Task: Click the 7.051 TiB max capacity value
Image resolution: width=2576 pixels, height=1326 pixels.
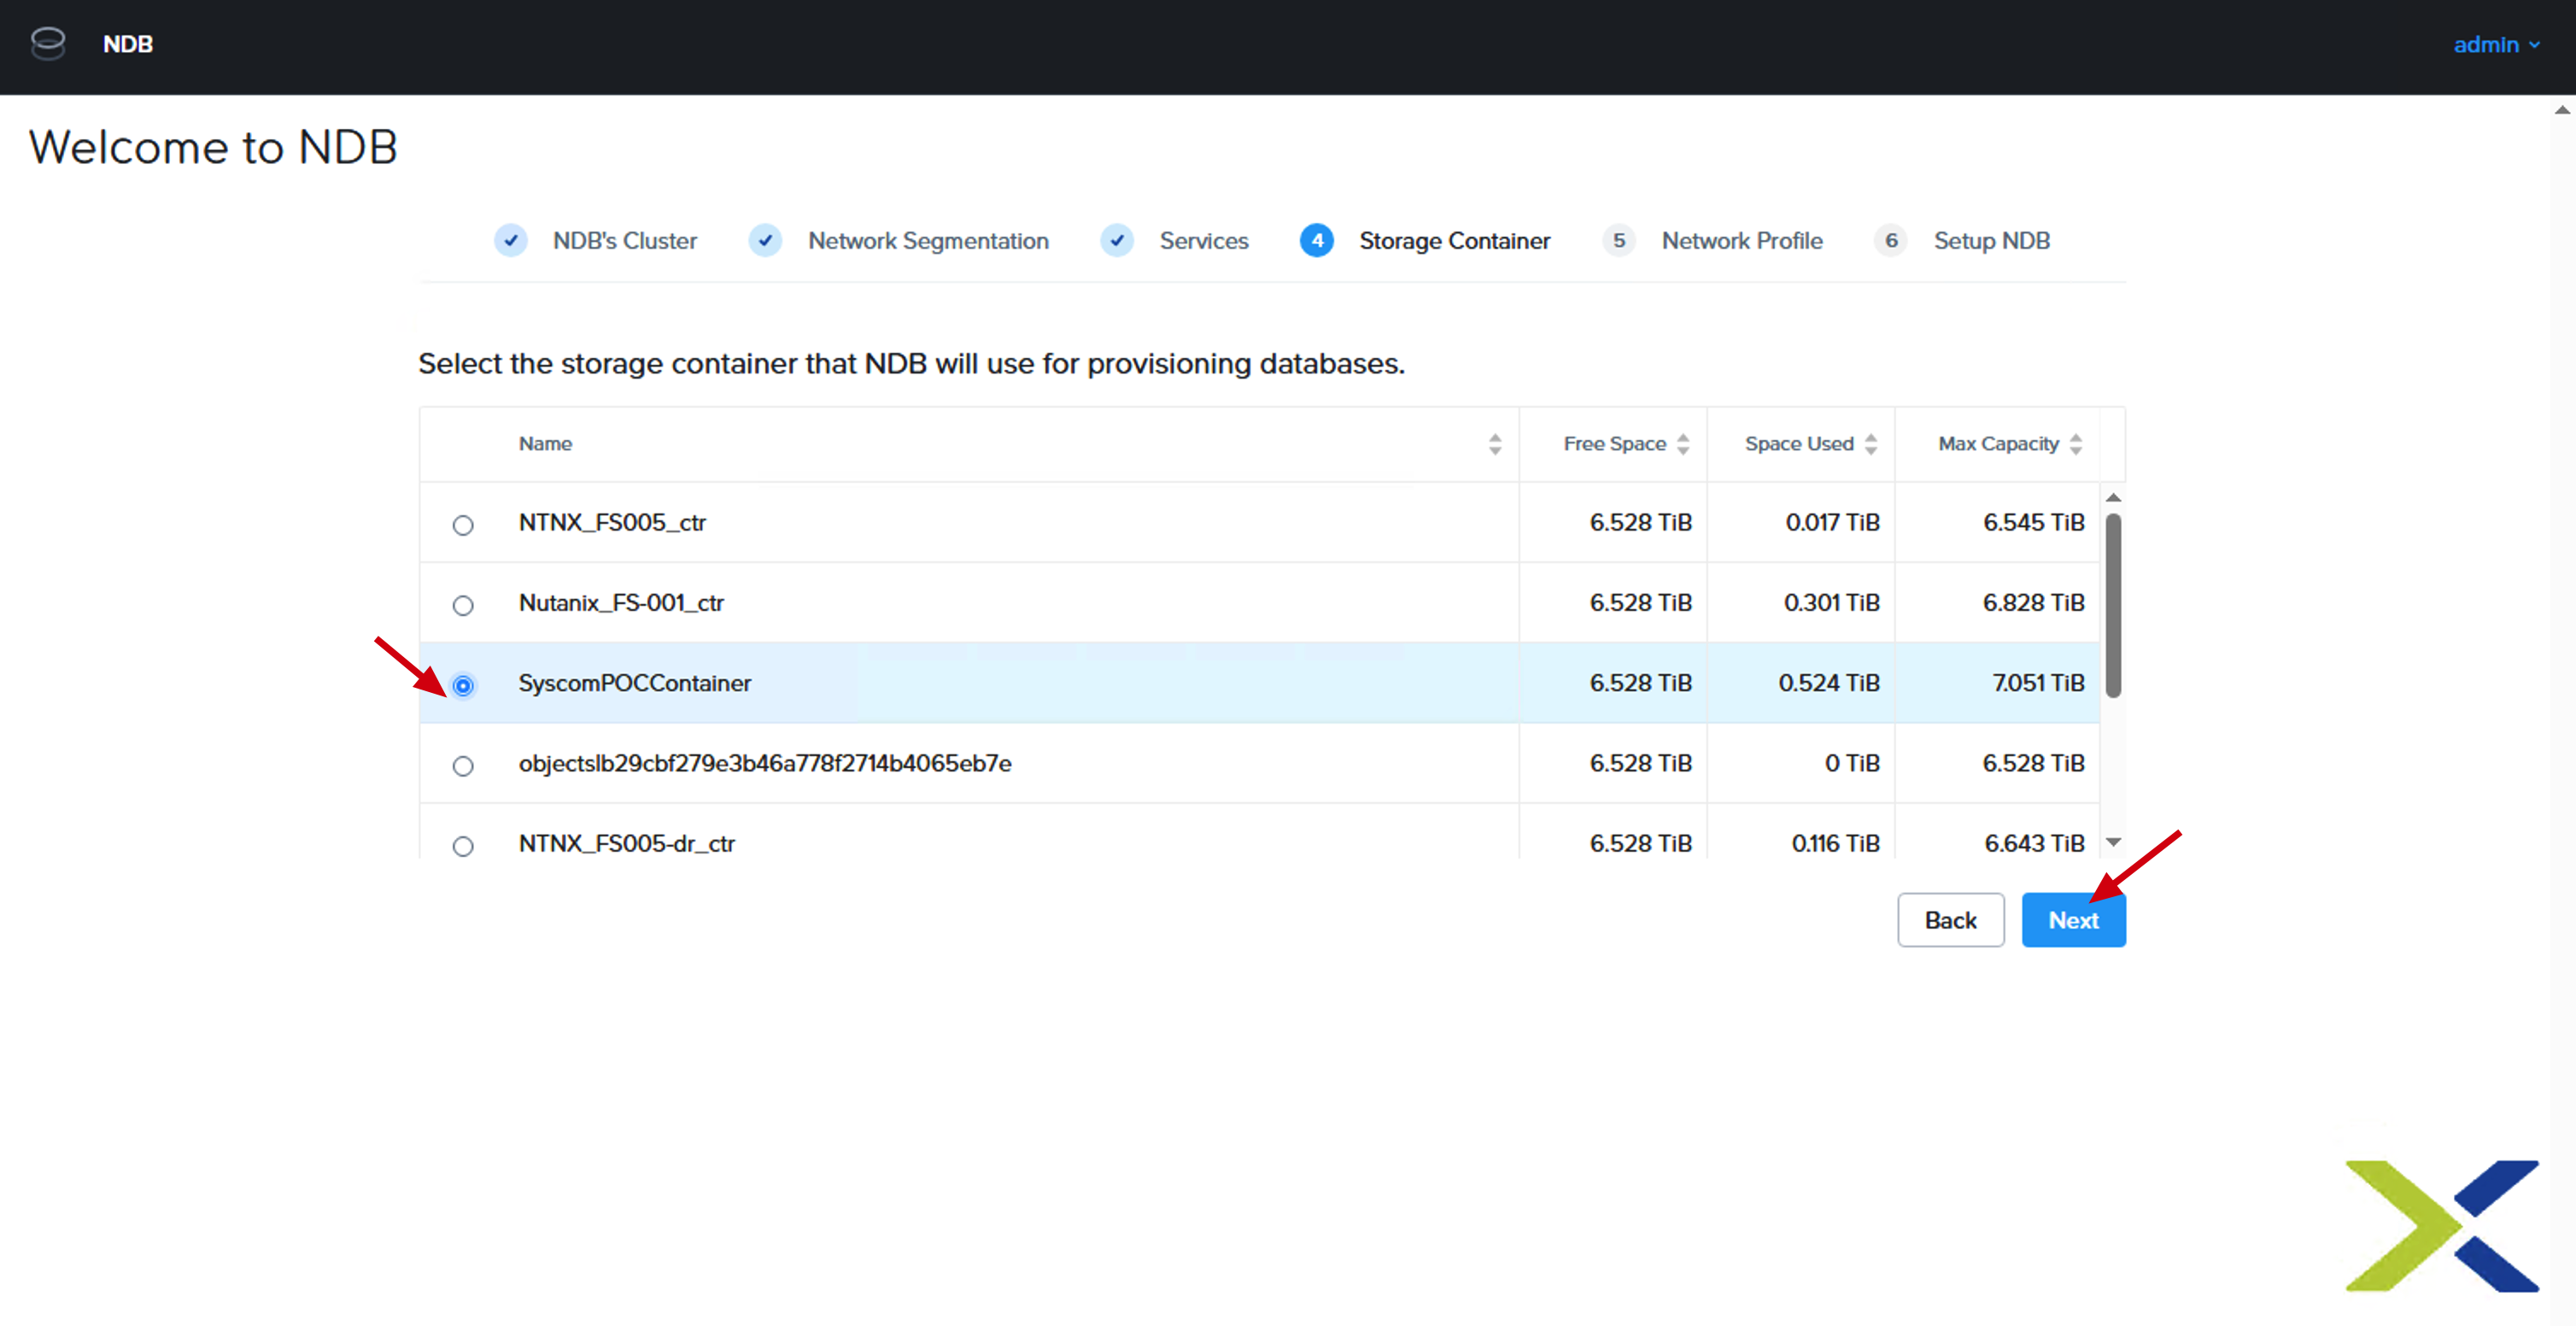Action: [x=2038, y=683]
